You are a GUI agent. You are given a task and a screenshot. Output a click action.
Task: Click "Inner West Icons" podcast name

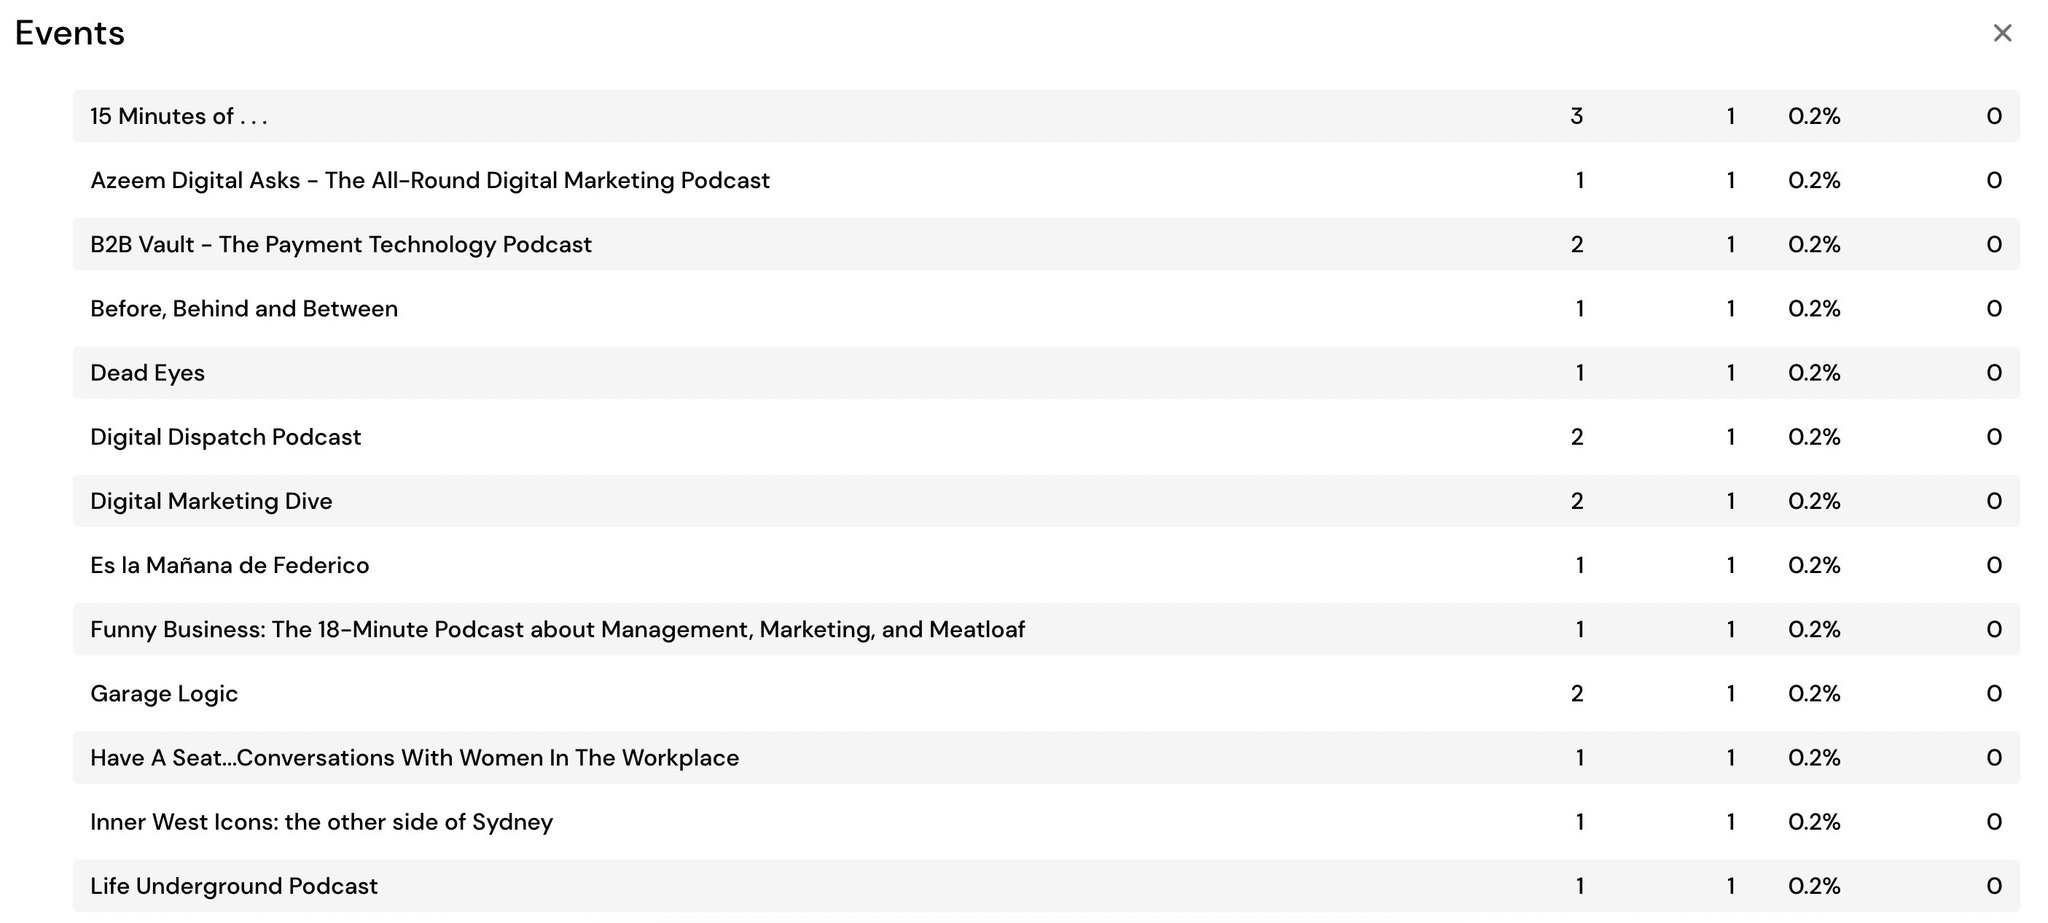[x=322, y=822]
